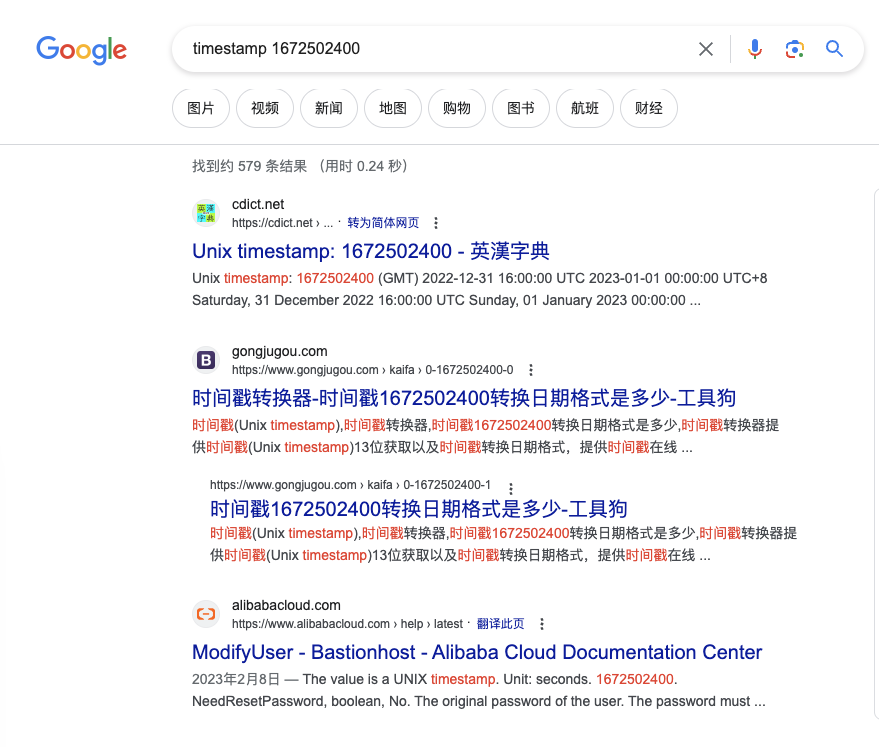Viewport: 879px width, 747px height.
Task: Click the 转为简体网页 link
Action: (x=383, y=223)
